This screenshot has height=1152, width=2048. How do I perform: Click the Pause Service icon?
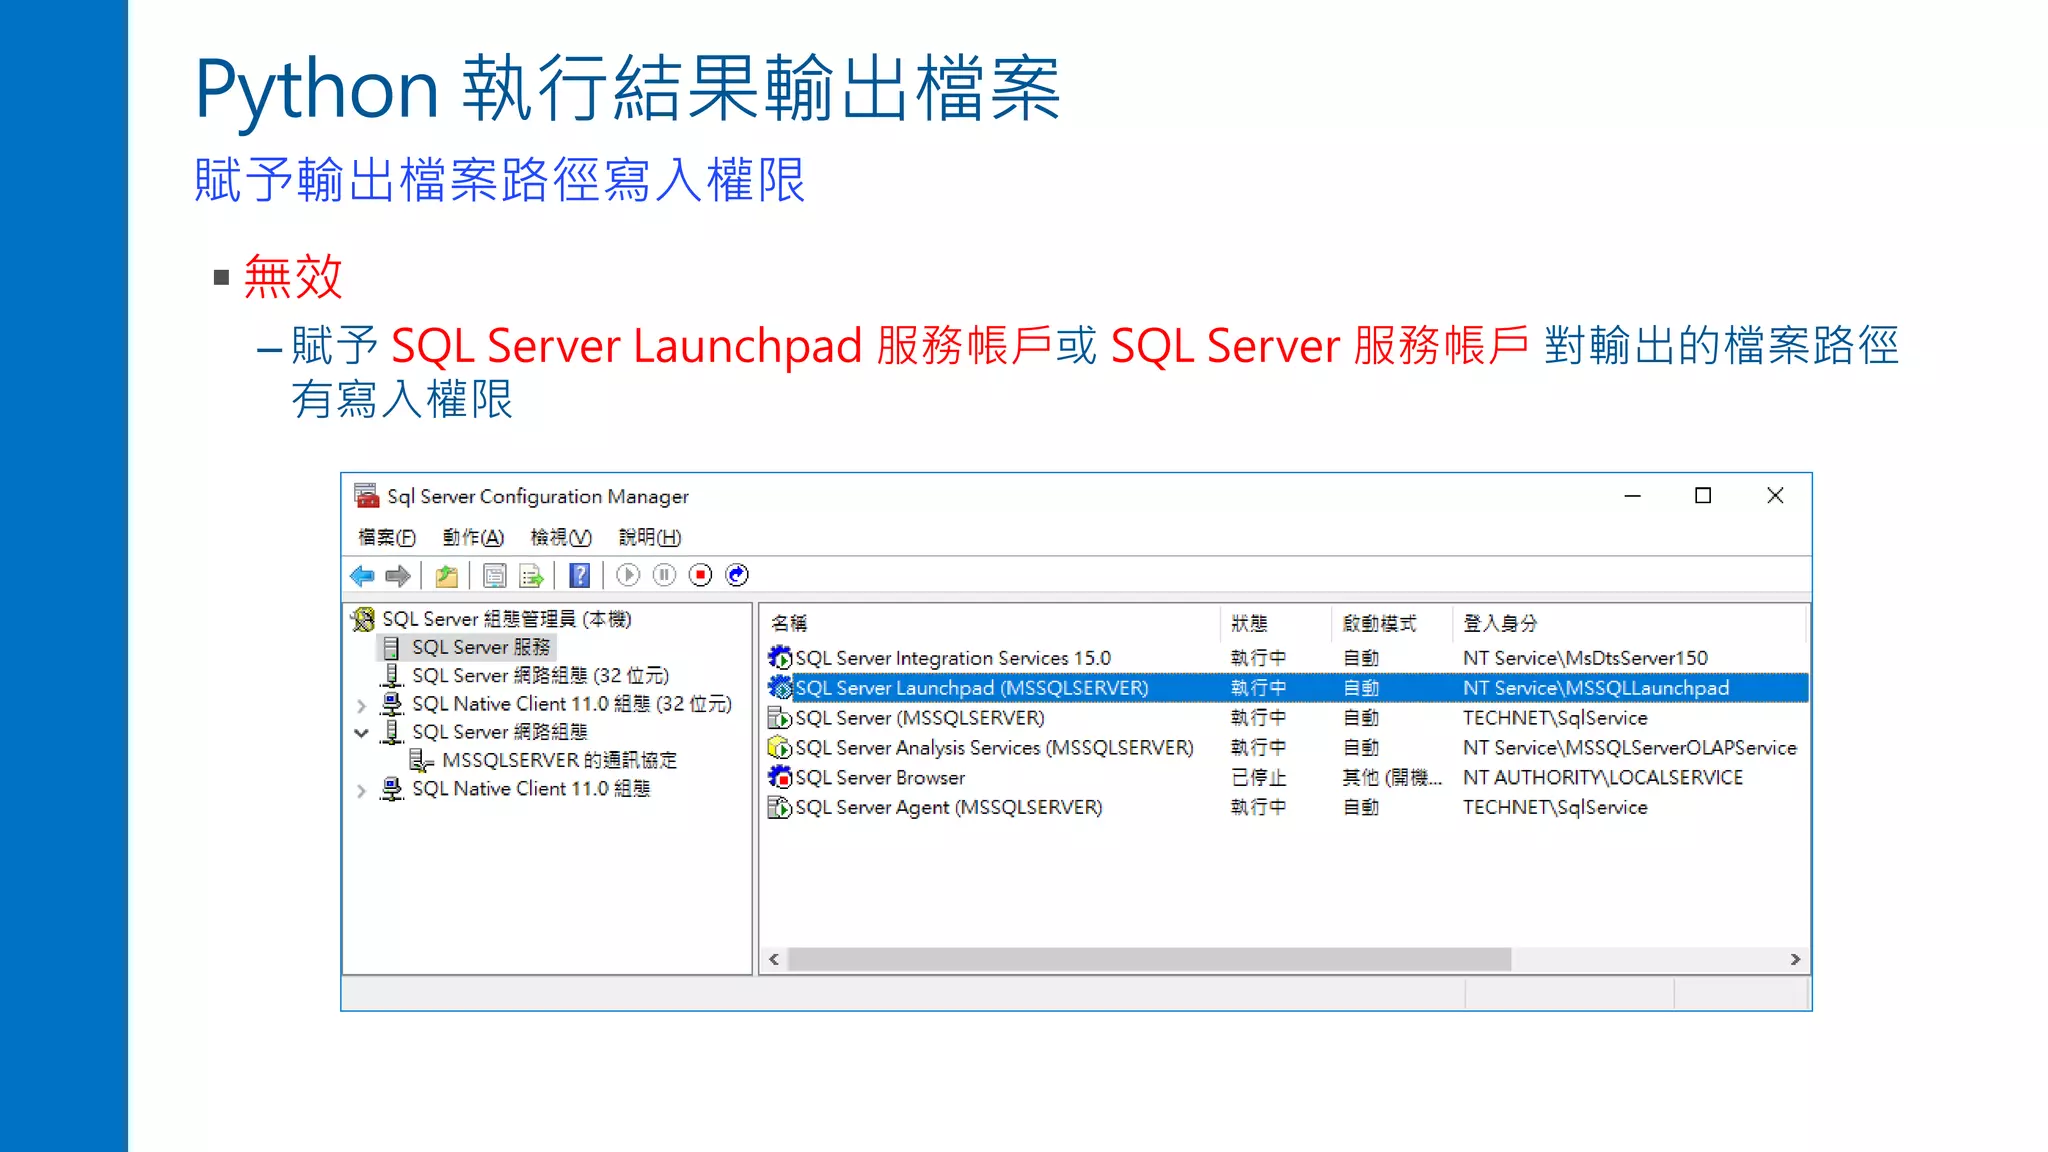coord(664,575)
